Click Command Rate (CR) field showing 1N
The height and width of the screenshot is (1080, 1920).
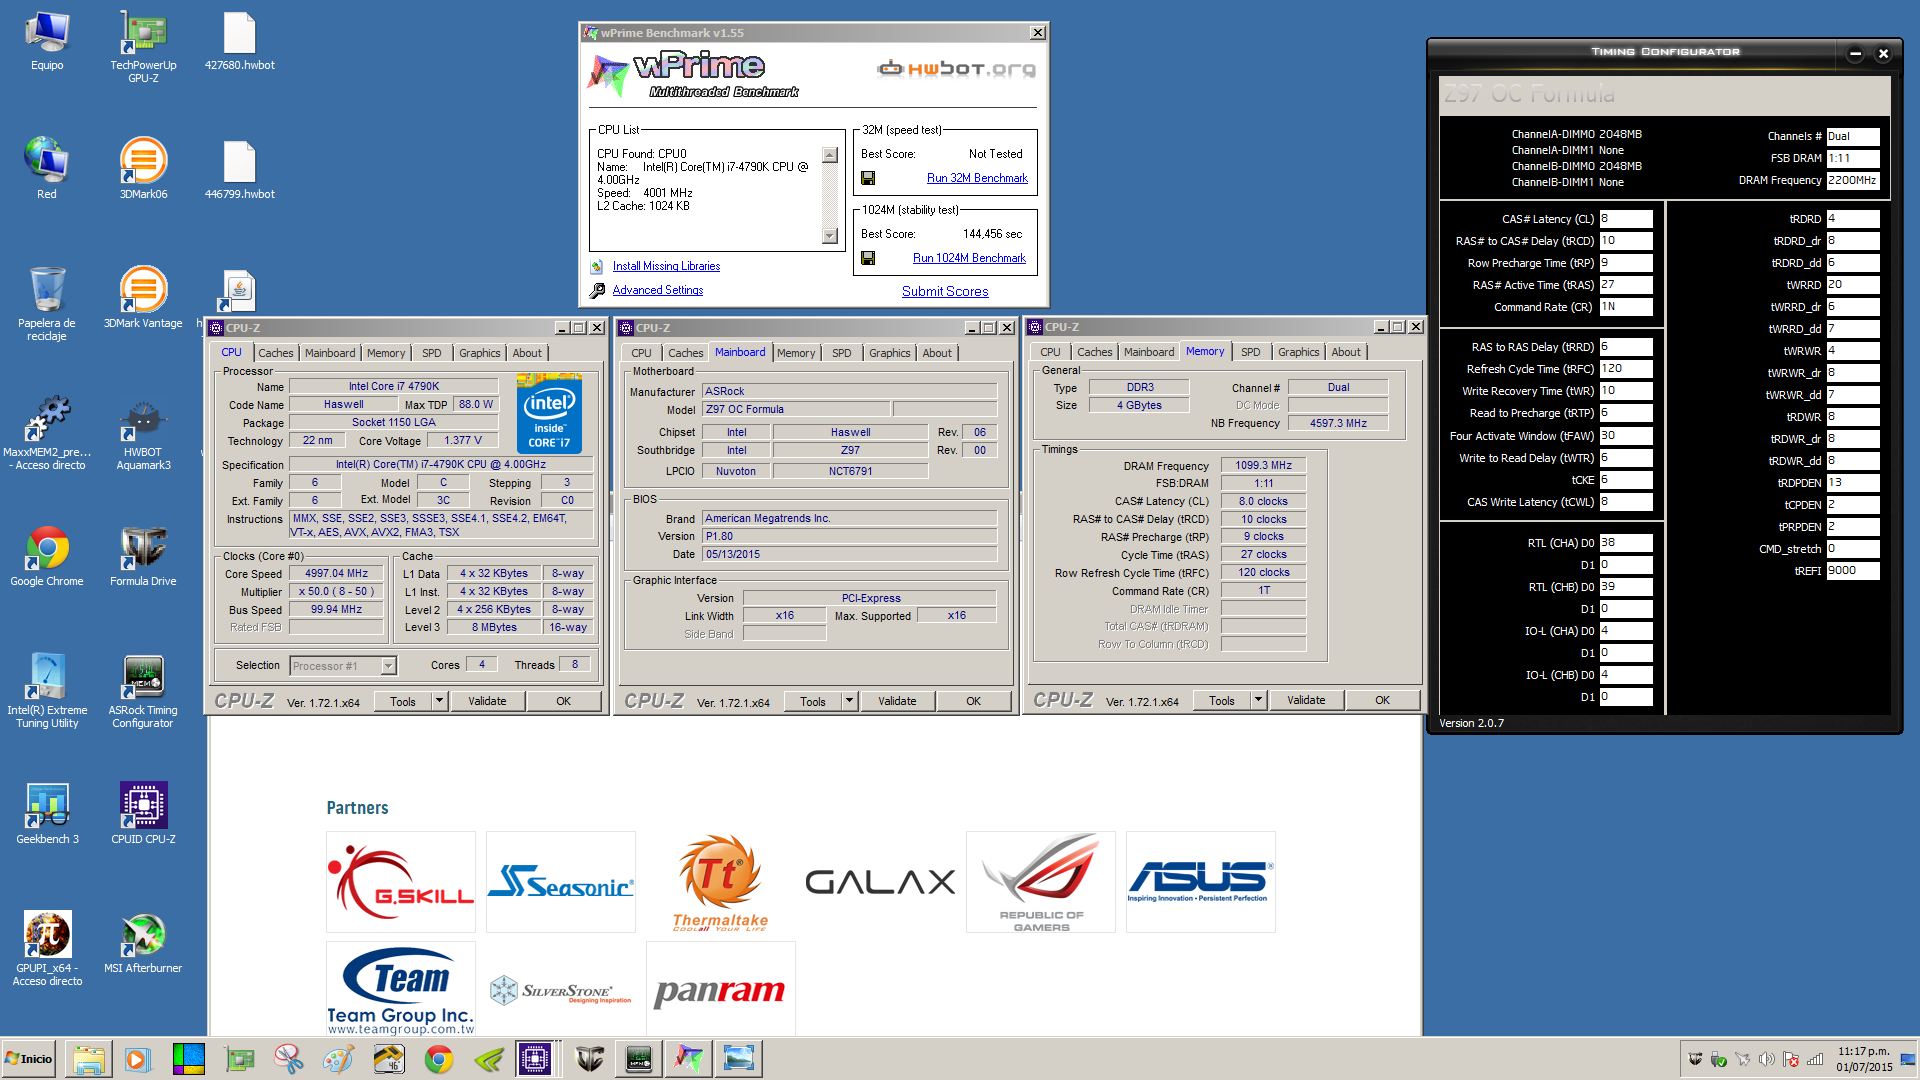(x=1626, y=307)
